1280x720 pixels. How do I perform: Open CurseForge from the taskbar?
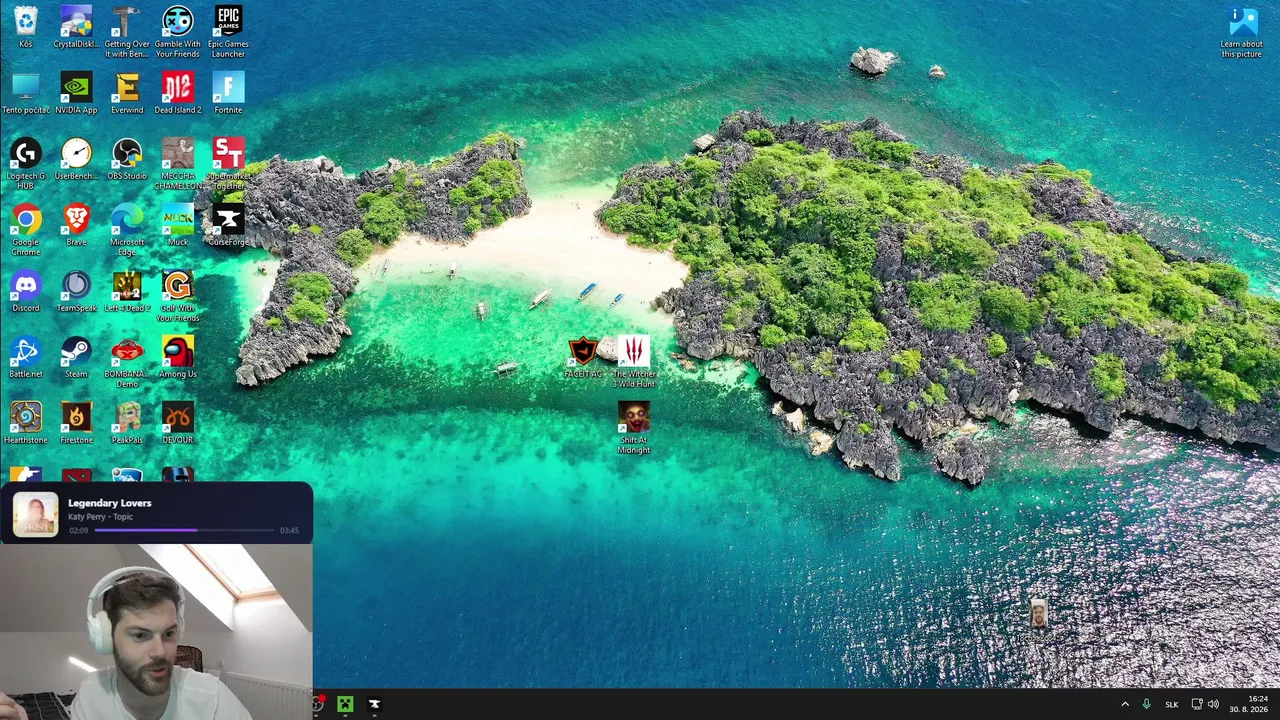pyautogui.click(x=374, y=704)
